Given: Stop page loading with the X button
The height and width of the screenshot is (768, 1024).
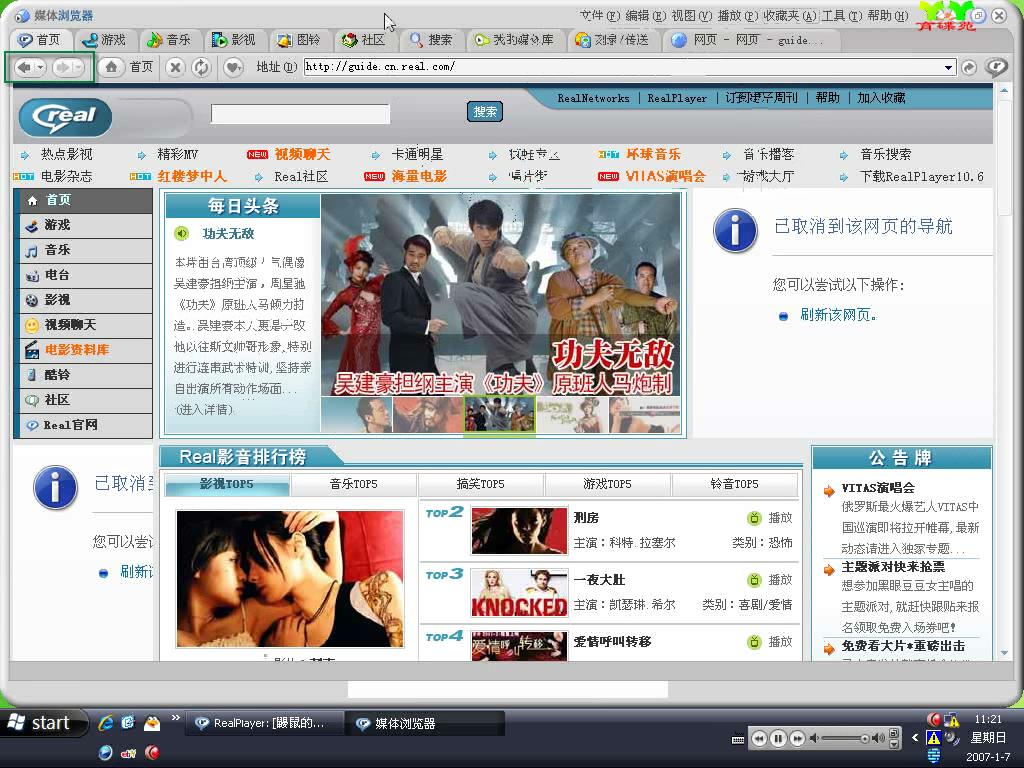Looking at the screenshot, I should (175, 67).
